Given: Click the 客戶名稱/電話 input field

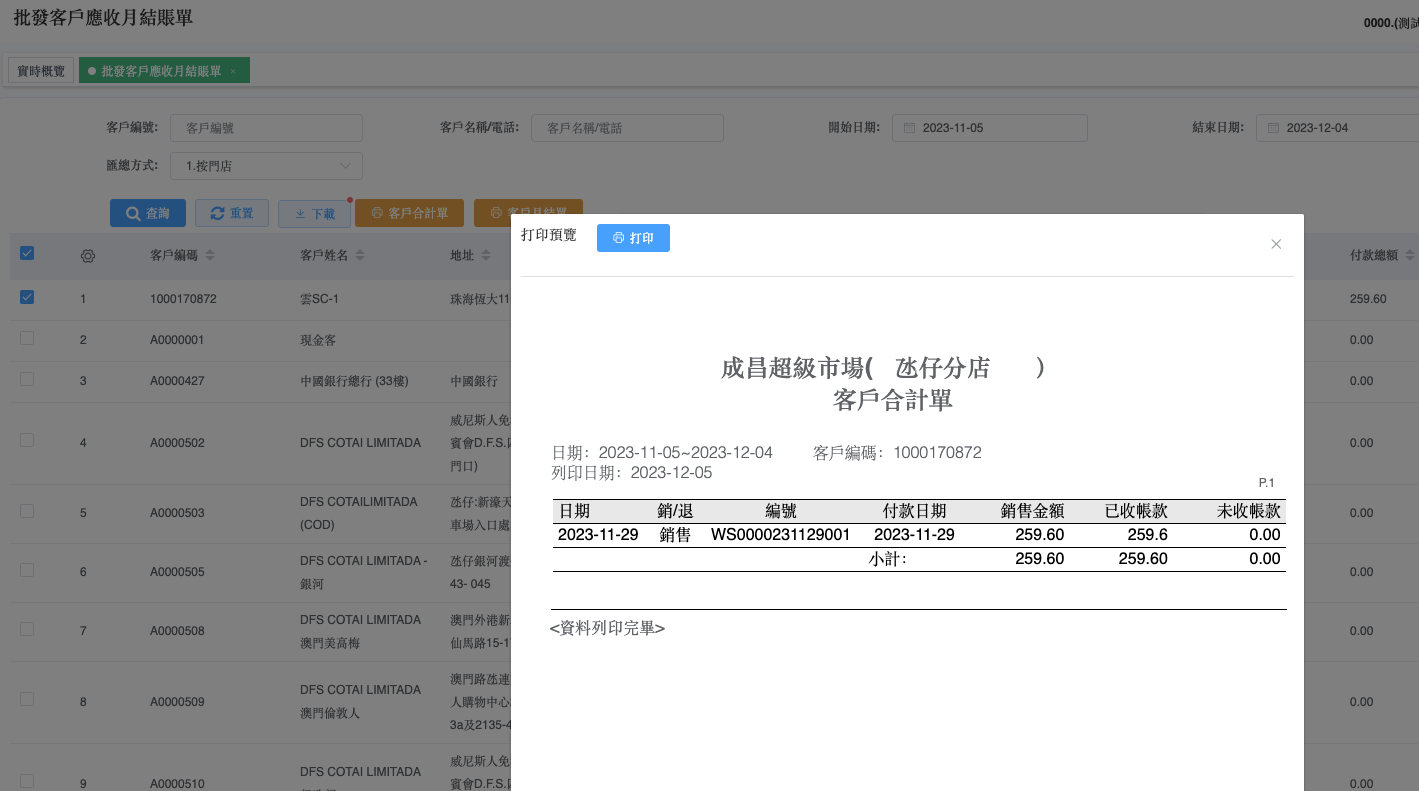Looking at the screenshot, I should click(626, 128).
